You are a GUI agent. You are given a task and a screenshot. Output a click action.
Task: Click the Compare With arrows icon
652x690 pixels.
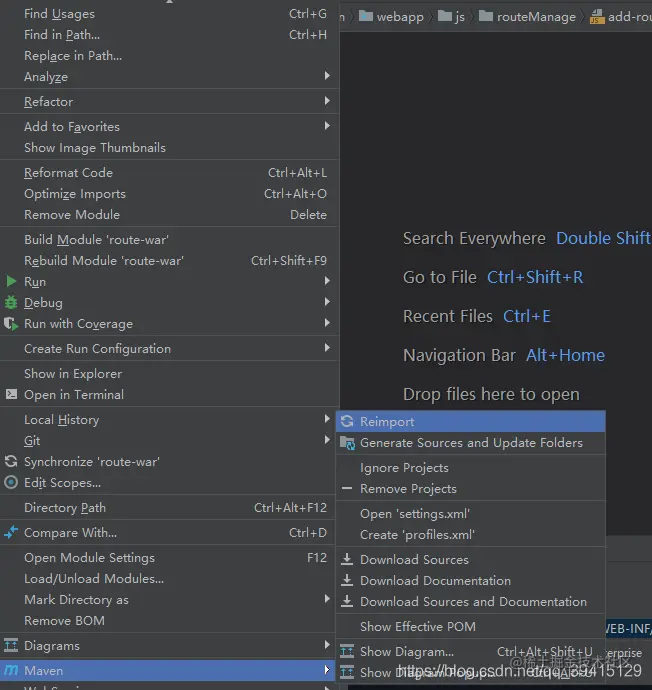11,532
